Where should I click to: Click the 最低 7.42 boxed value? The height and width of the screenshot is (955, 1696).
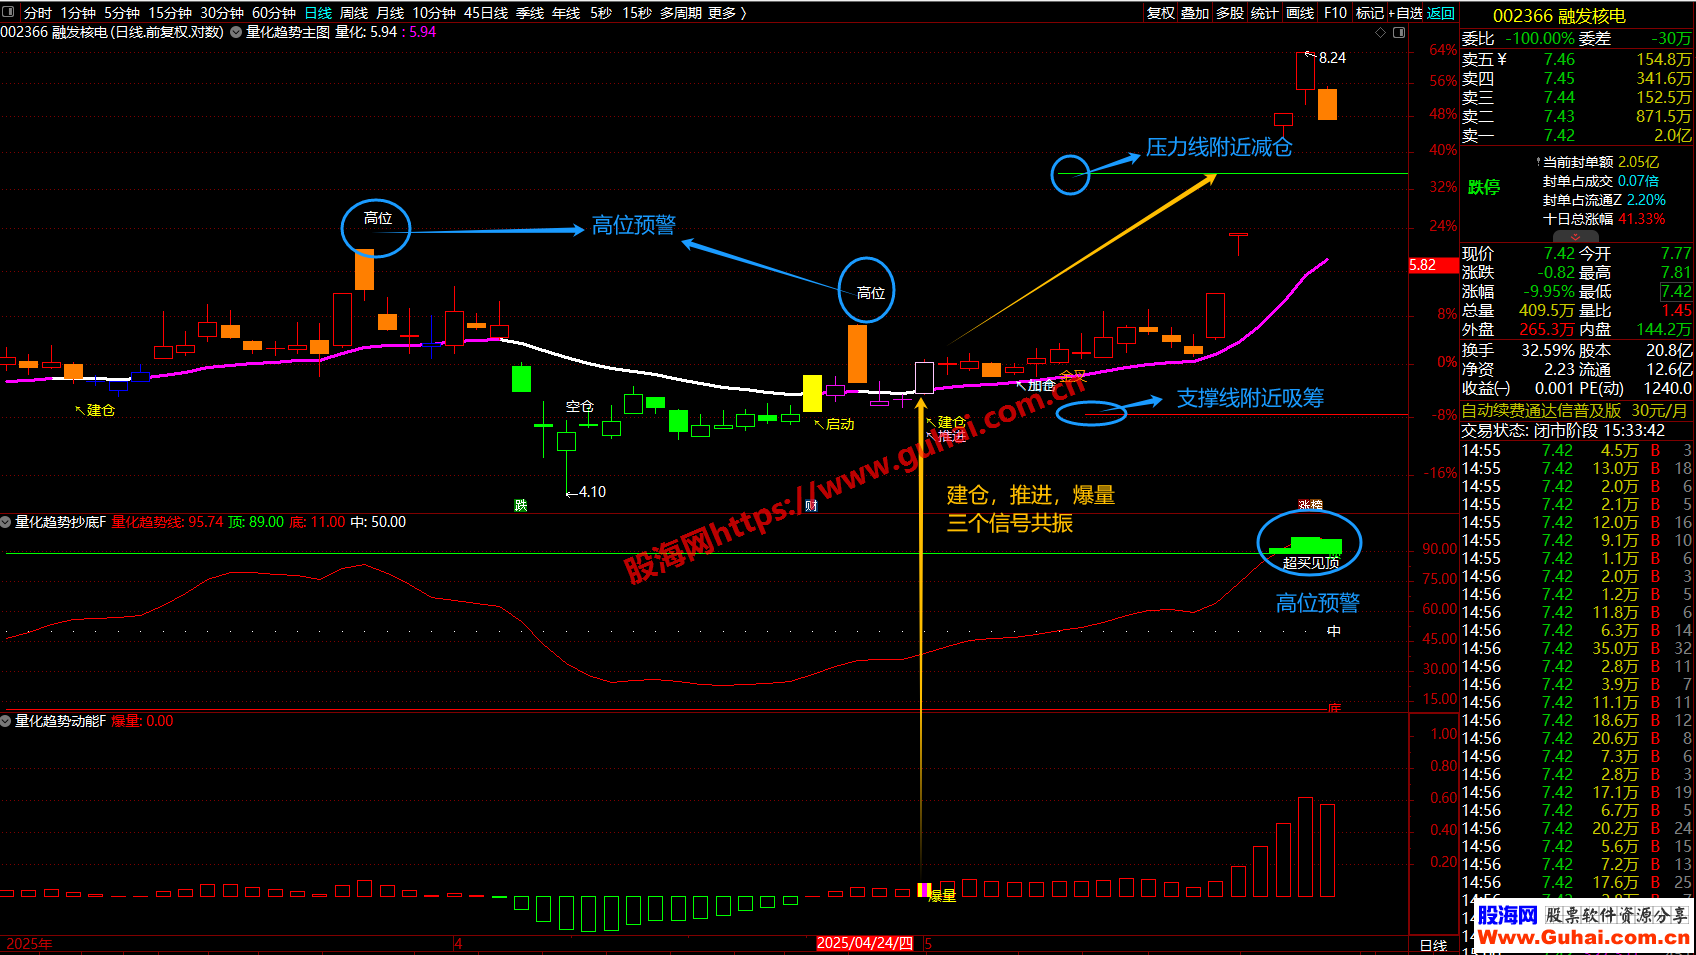(1676, 292)
